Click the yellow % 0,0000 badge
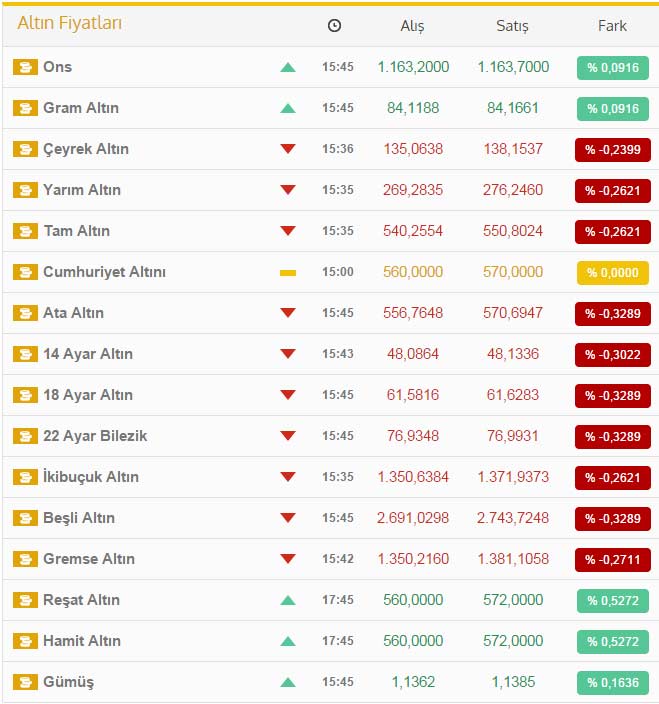The image size is (659, 704). (x=613, y=273)
